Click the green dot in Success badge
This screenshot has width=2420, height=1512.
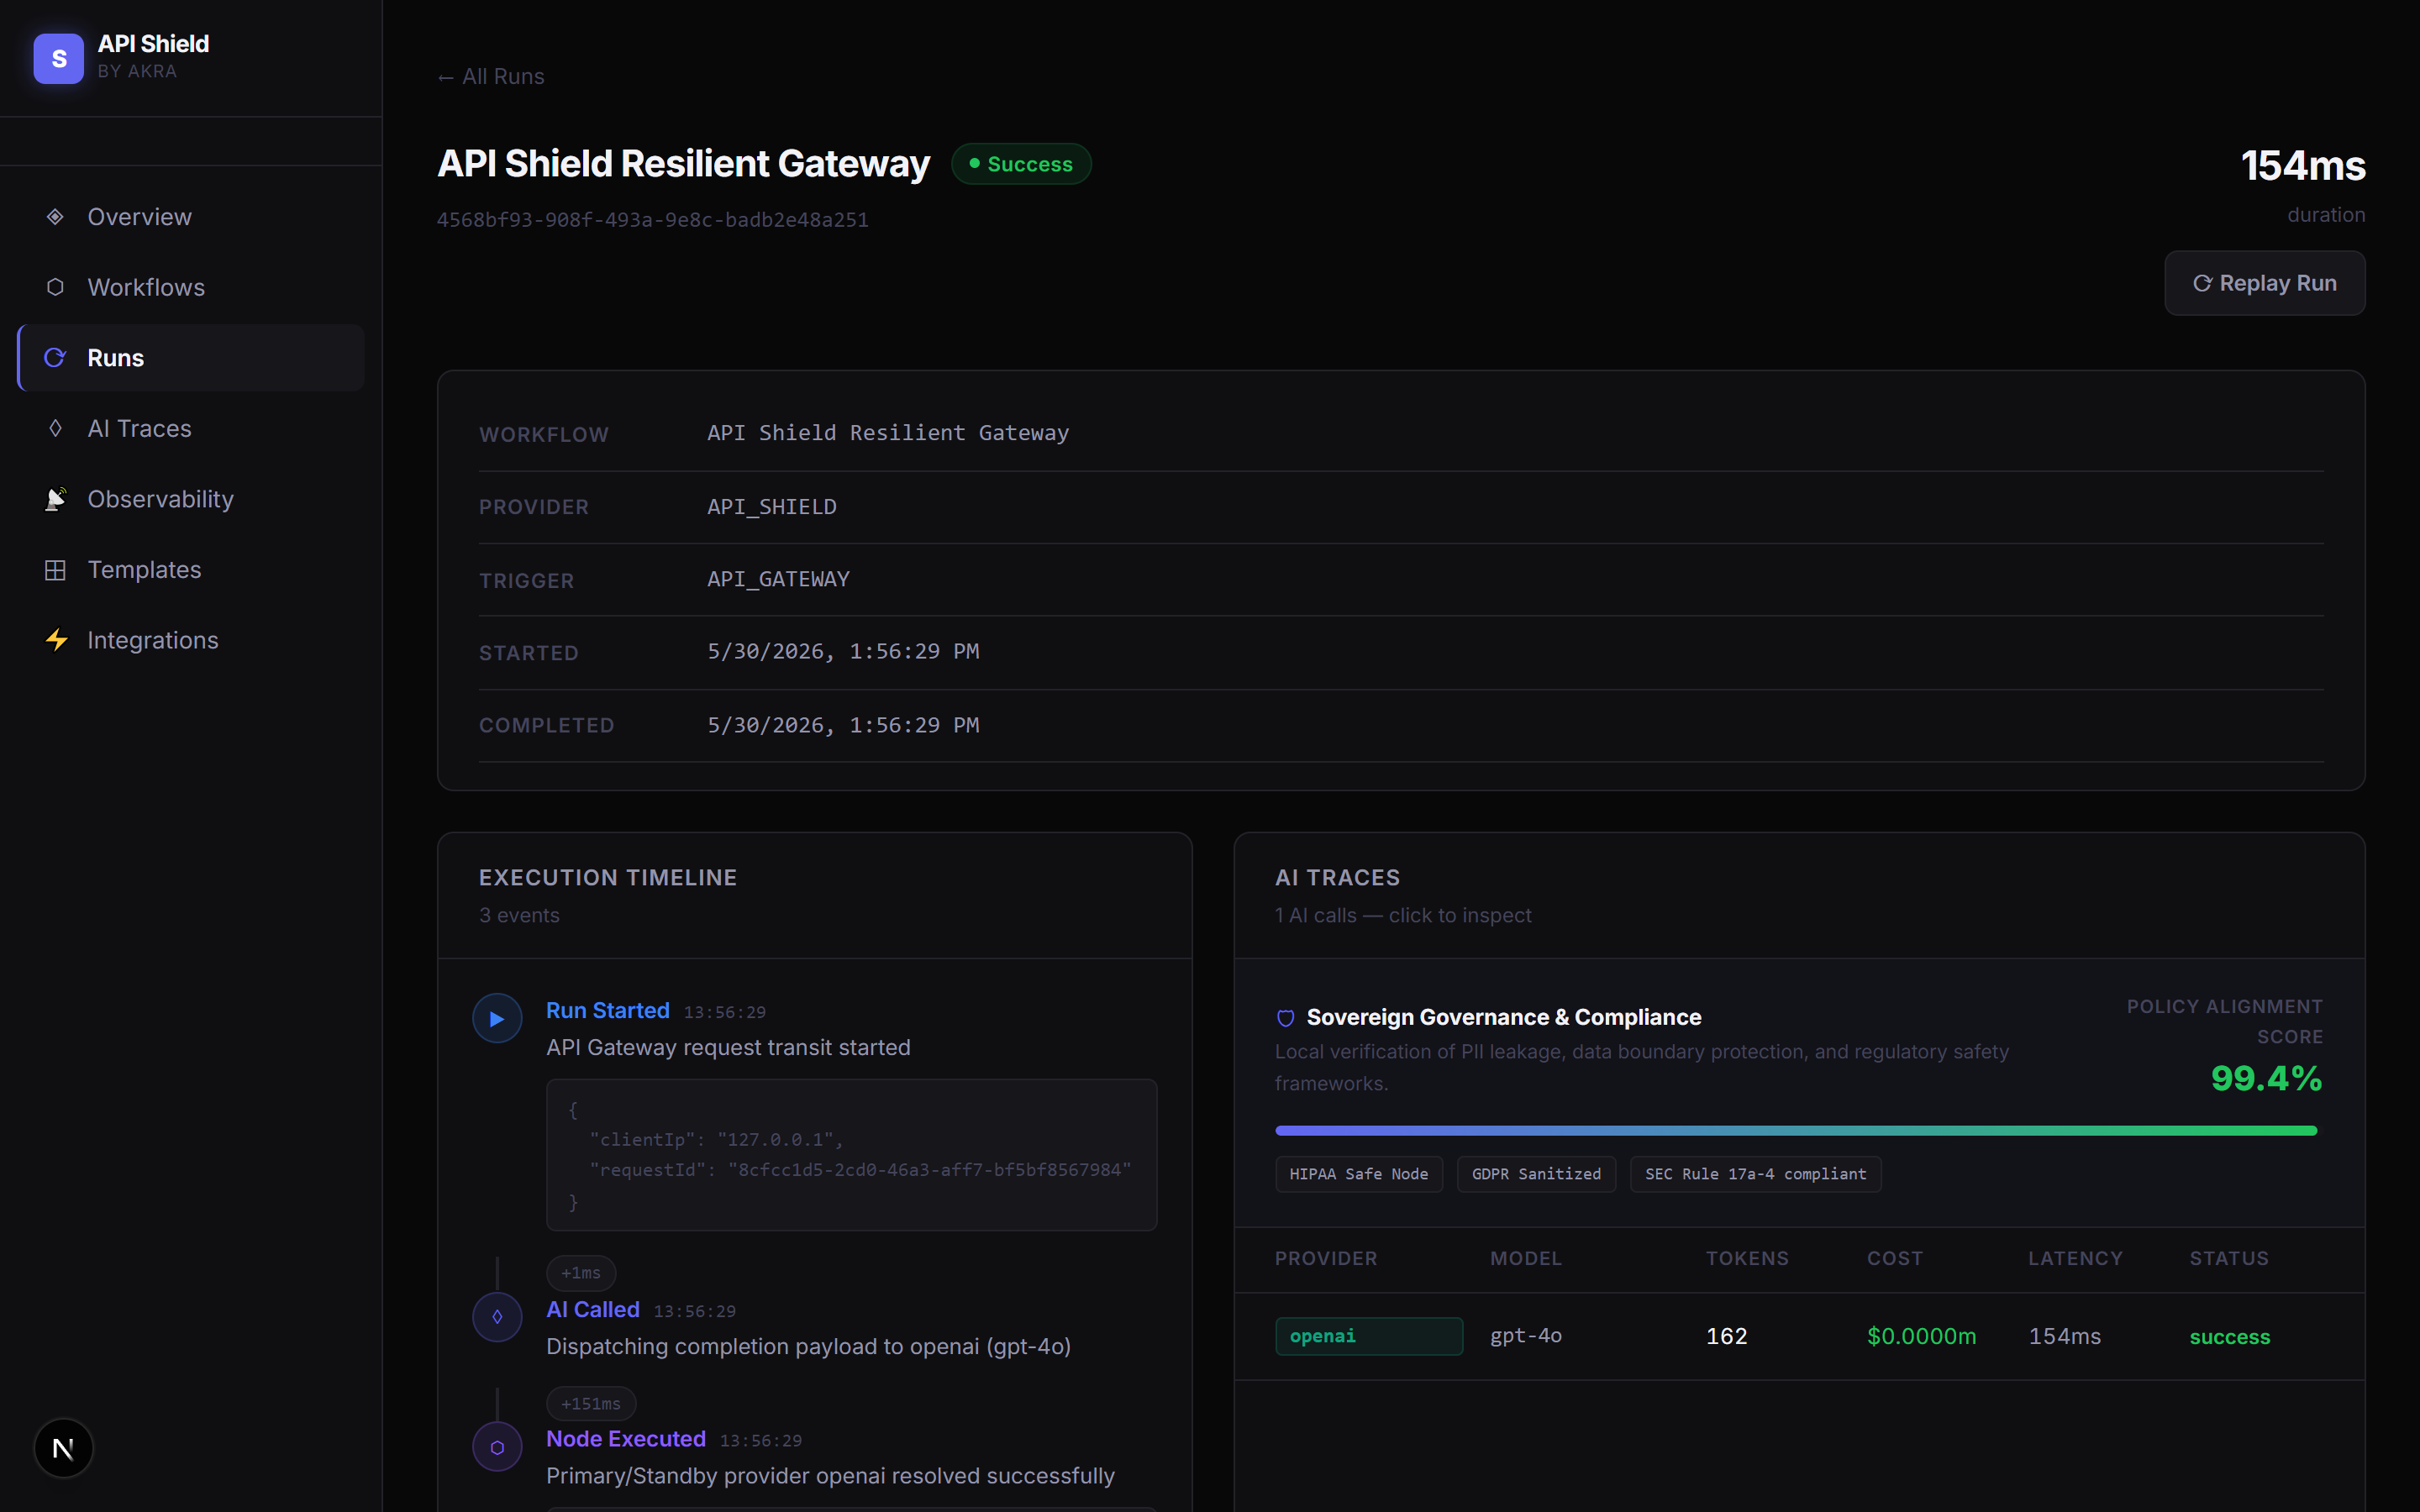tap(974, 163)
